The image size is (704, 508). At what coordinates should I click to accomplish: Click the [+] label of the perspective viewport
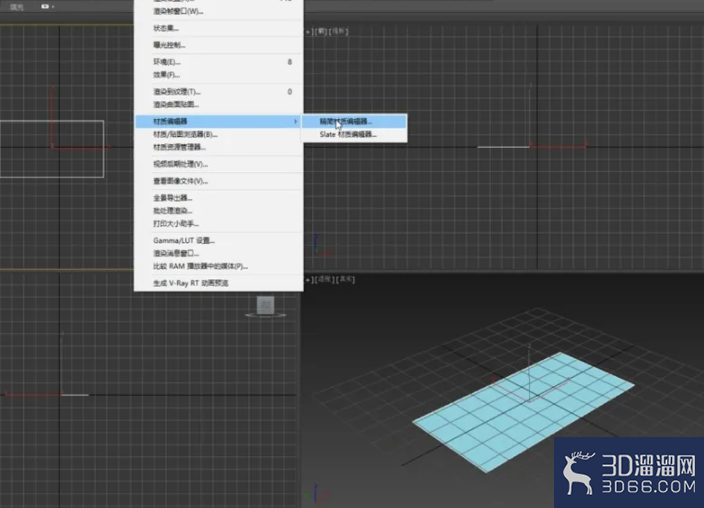[309, 279]
